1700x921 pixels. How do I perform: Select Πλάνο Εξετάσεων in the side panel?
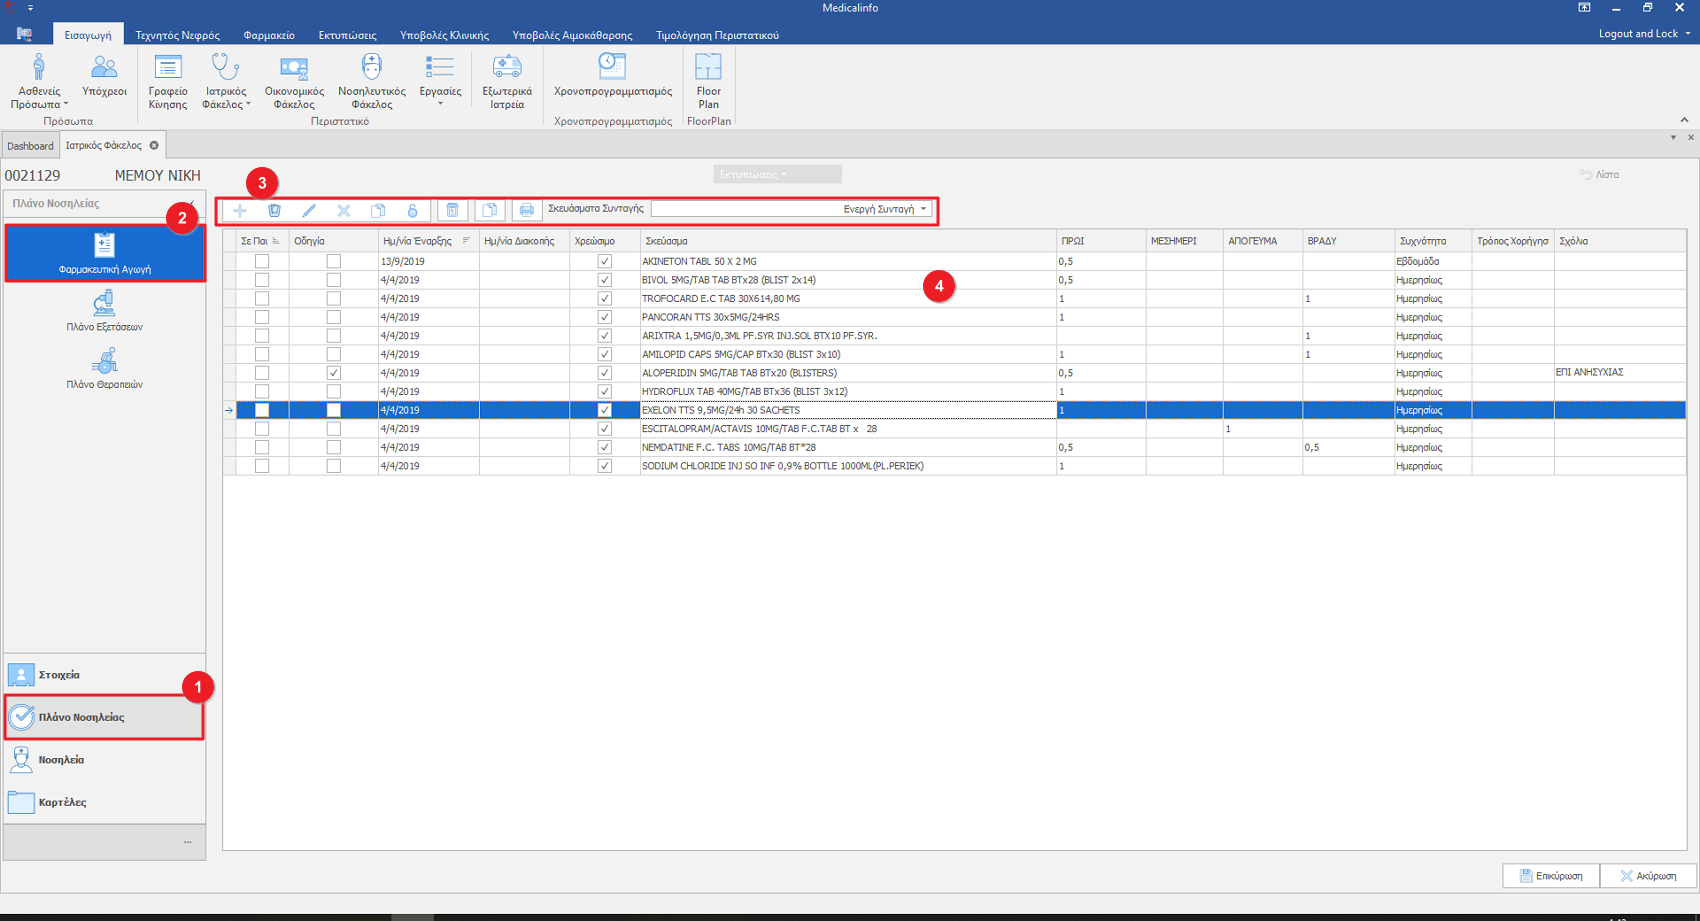pos(104,311)
